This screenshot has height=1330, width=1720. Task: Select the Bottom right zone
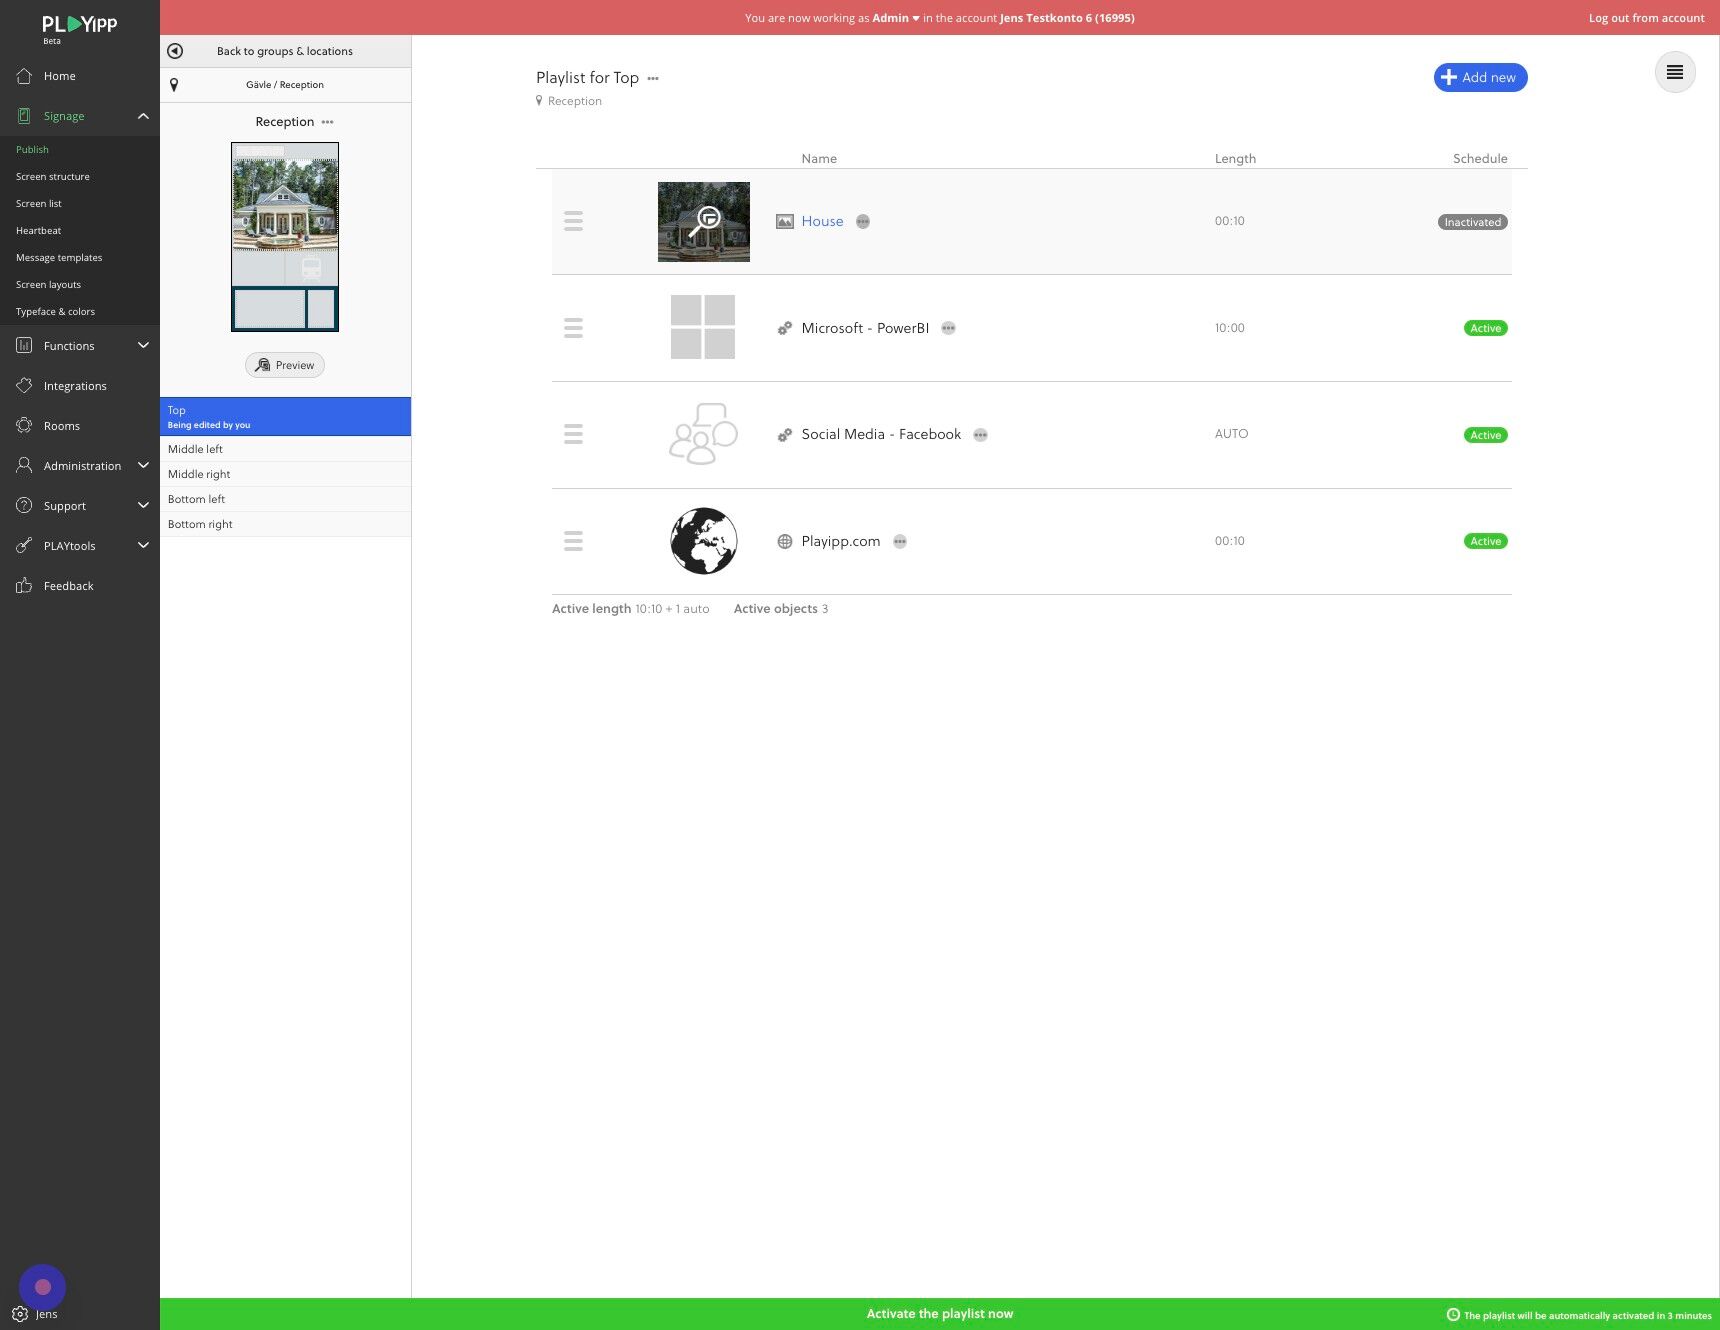click(x=285, y=524)
